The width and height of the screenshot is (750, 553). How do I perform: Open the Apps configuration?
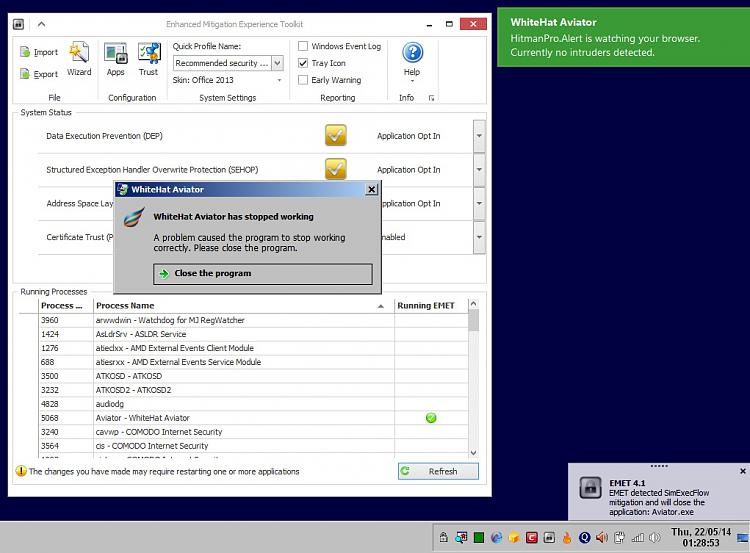(115, 58)
